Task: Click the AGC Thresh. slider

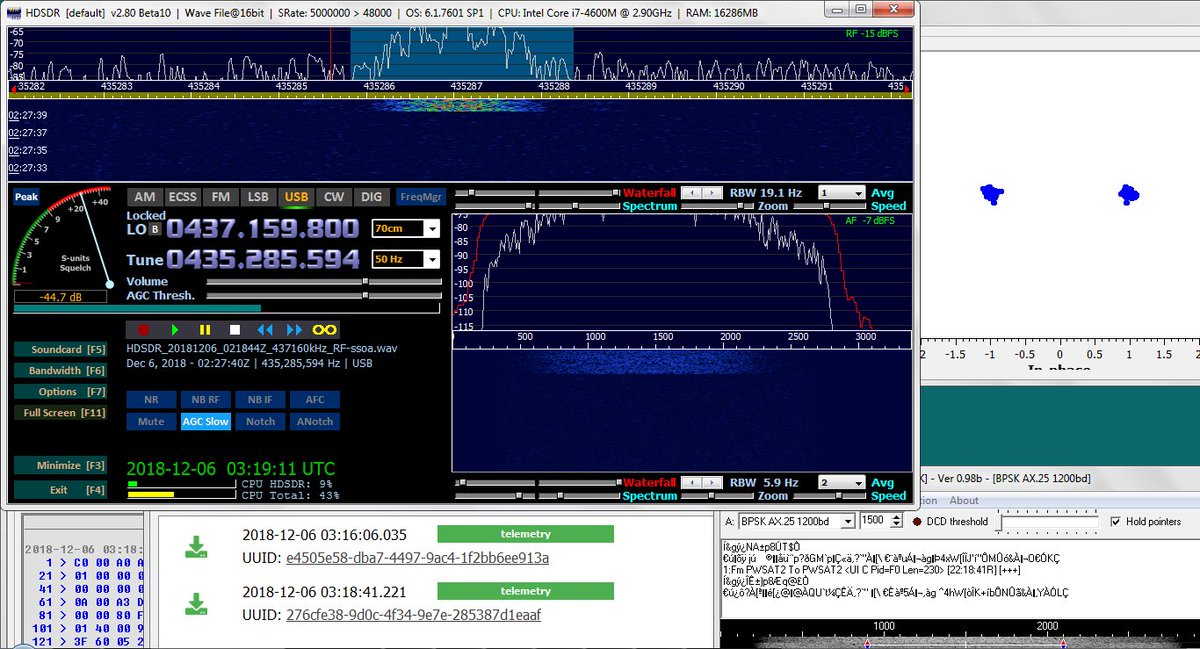Action: click(323, 296)
